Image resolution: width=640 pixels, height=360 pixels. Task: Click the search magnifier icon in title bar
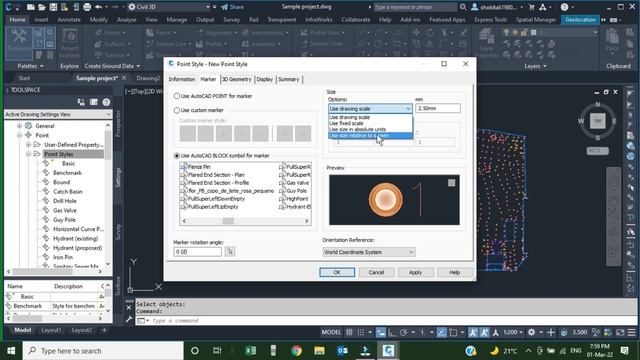[x=463, y=7]
